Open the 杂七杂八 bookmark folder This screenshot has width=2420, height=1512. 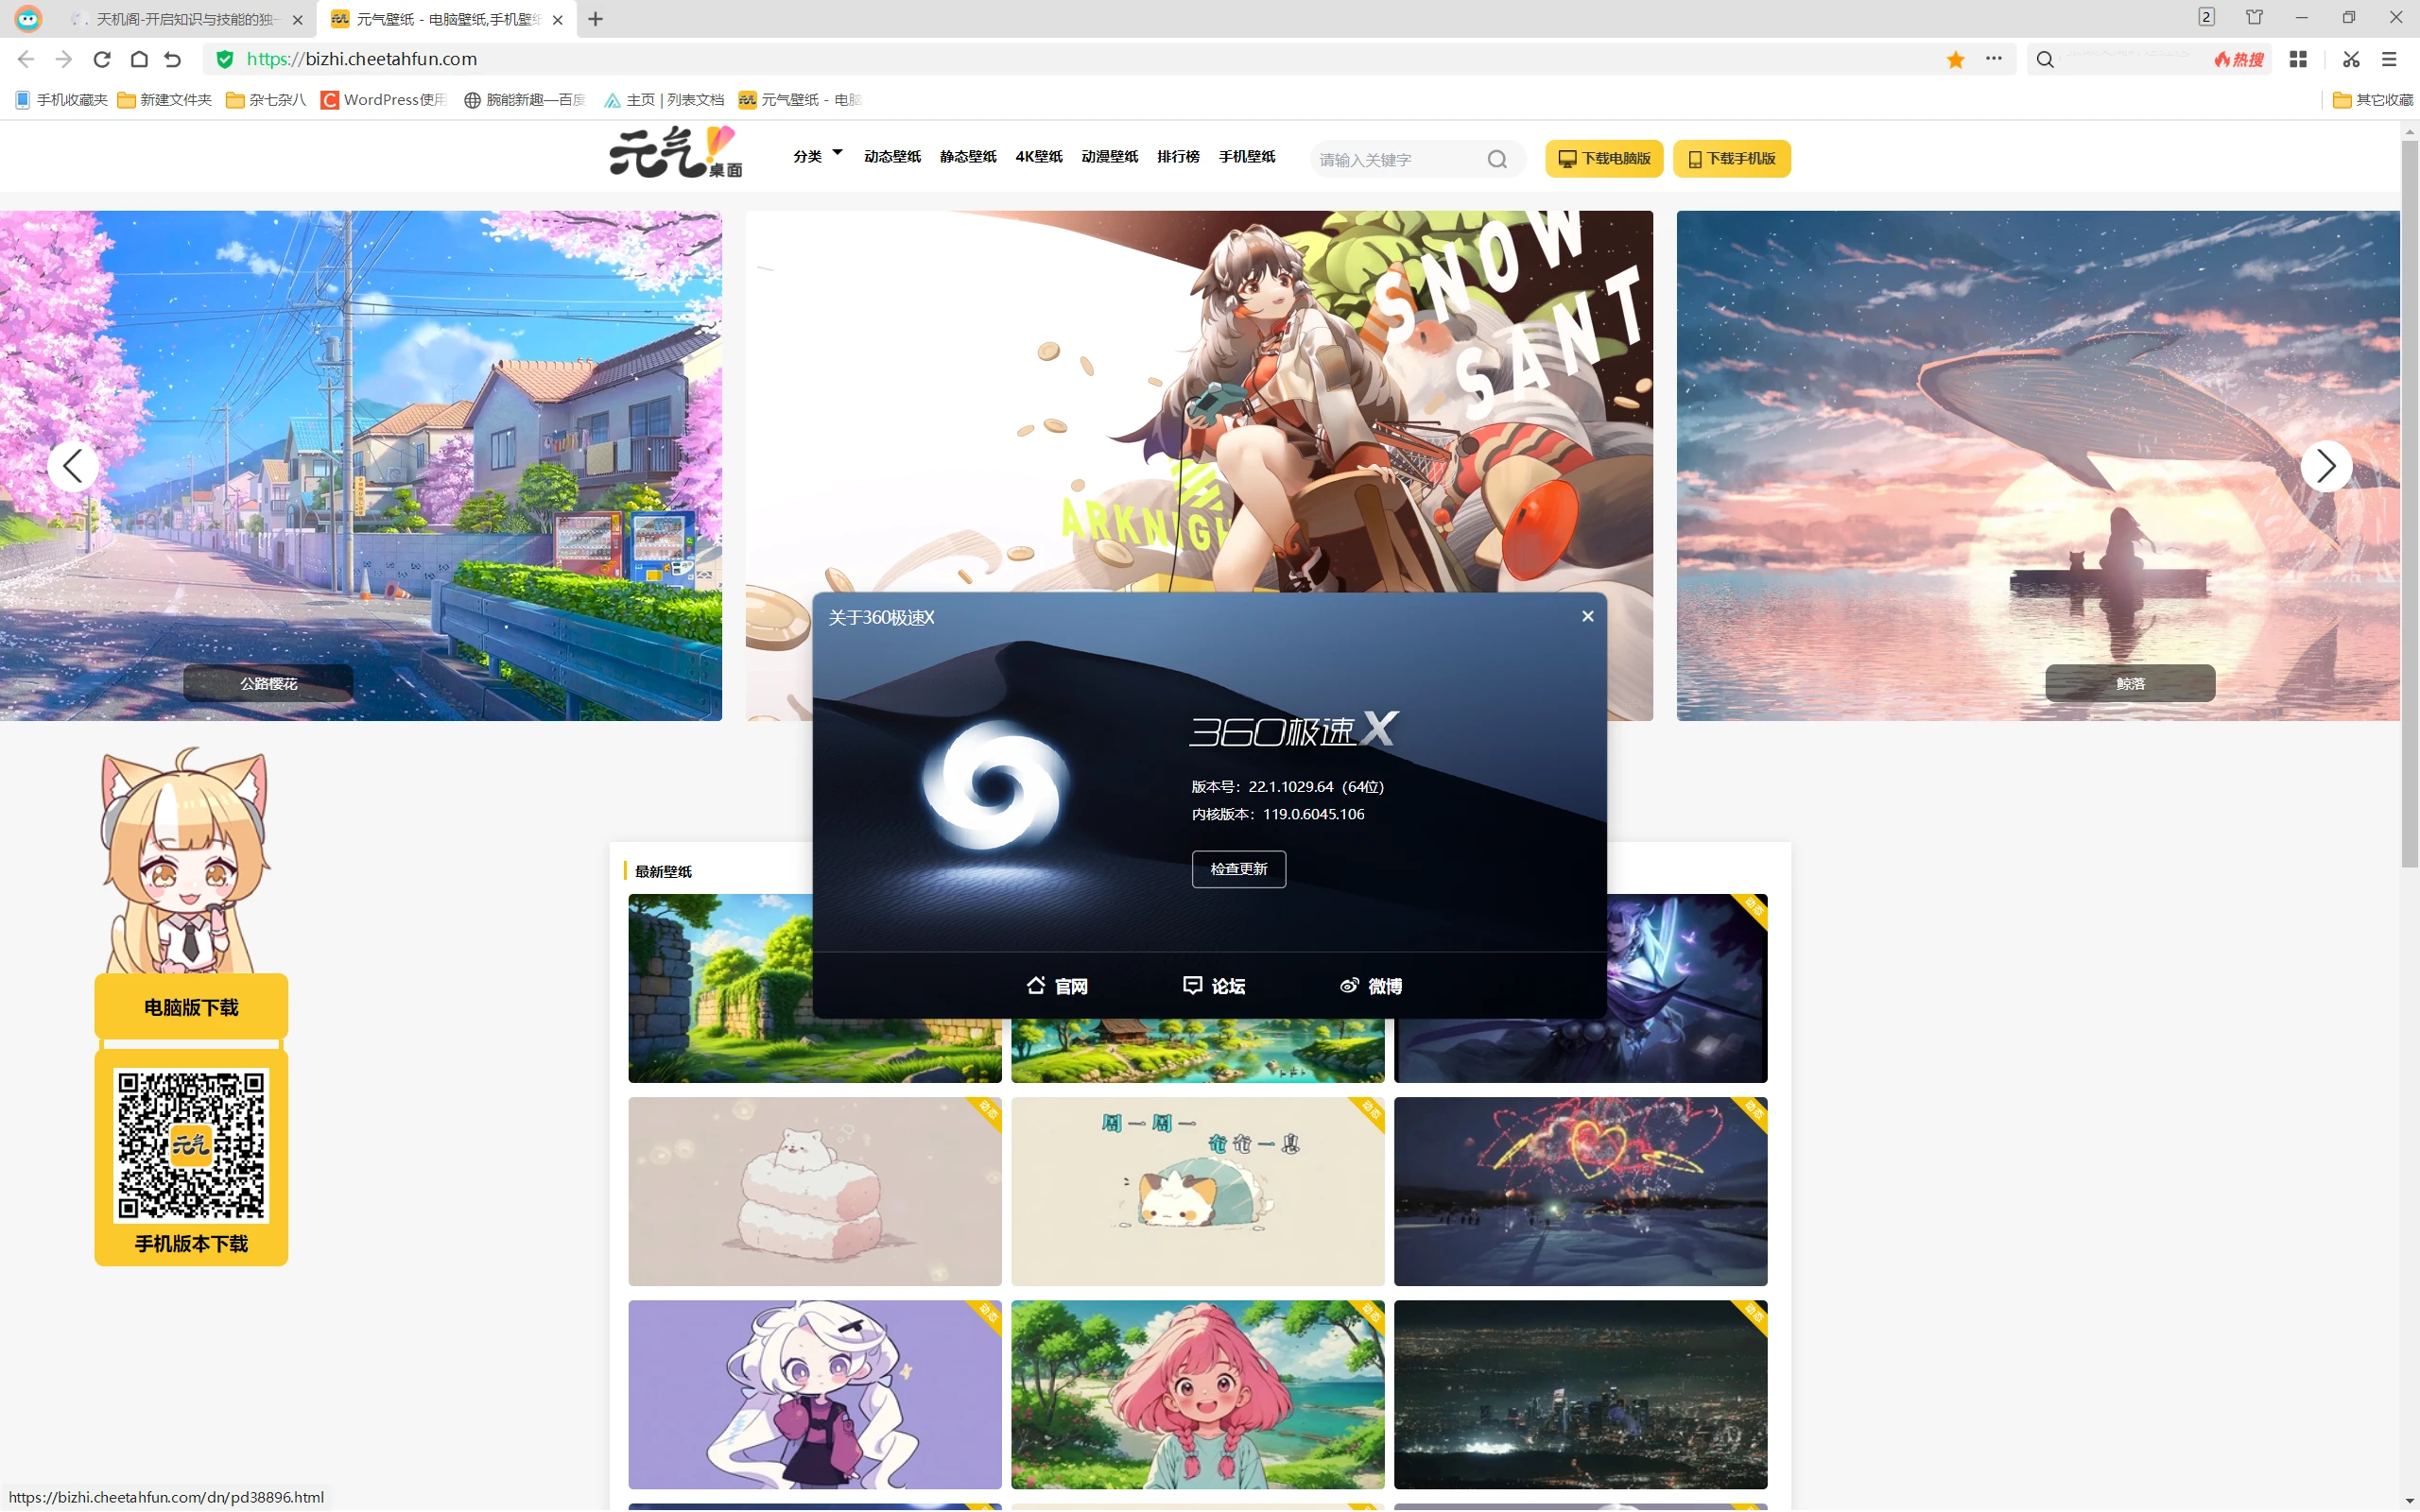[x=266, y=99]
